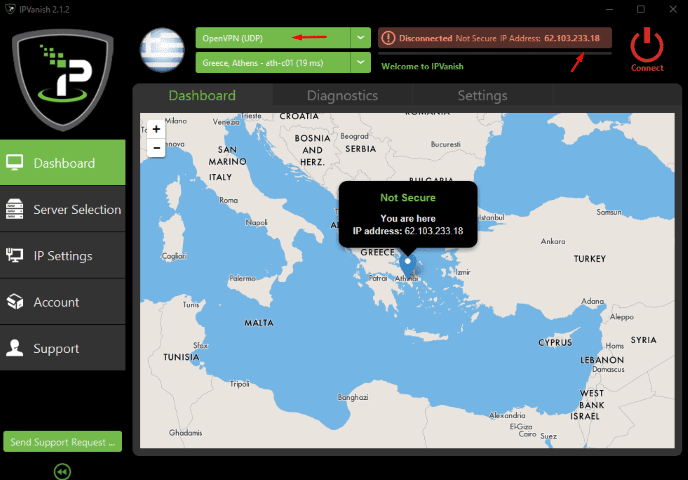Click the IPVanish title bar app icon
Image resolution: width=688 pixels, height=480 pixels.
pyautogui.click(x=10, y=9)
